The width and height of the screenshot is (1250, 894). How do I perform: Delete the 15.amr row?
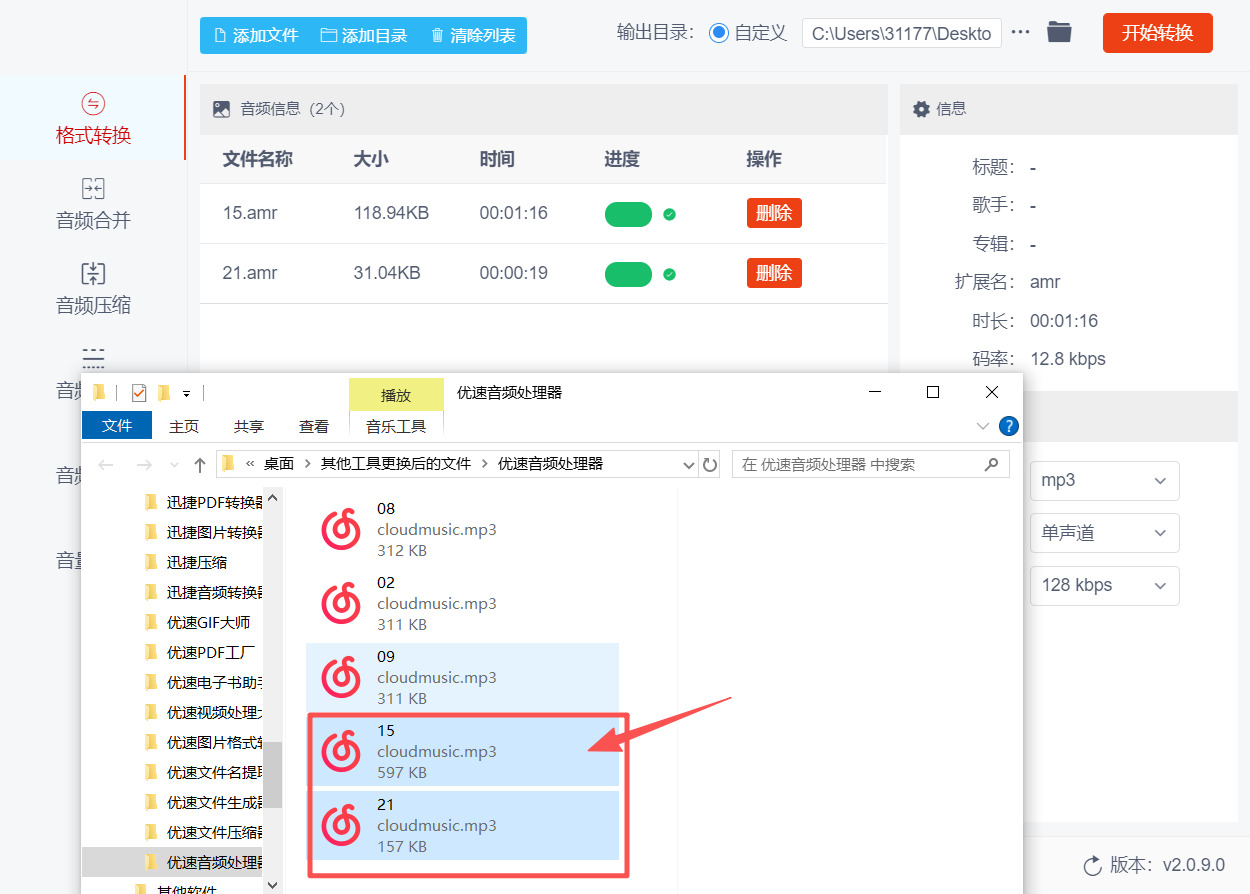[774, 213]
